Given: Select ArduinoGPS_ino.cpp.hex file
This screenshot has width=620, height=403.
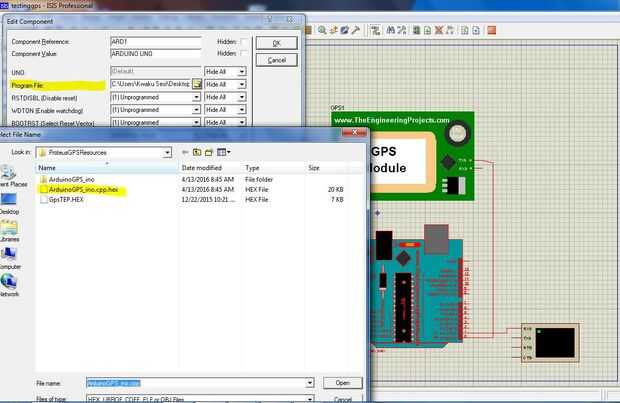Looking at the screenshot, I should (x=83, y=190).
